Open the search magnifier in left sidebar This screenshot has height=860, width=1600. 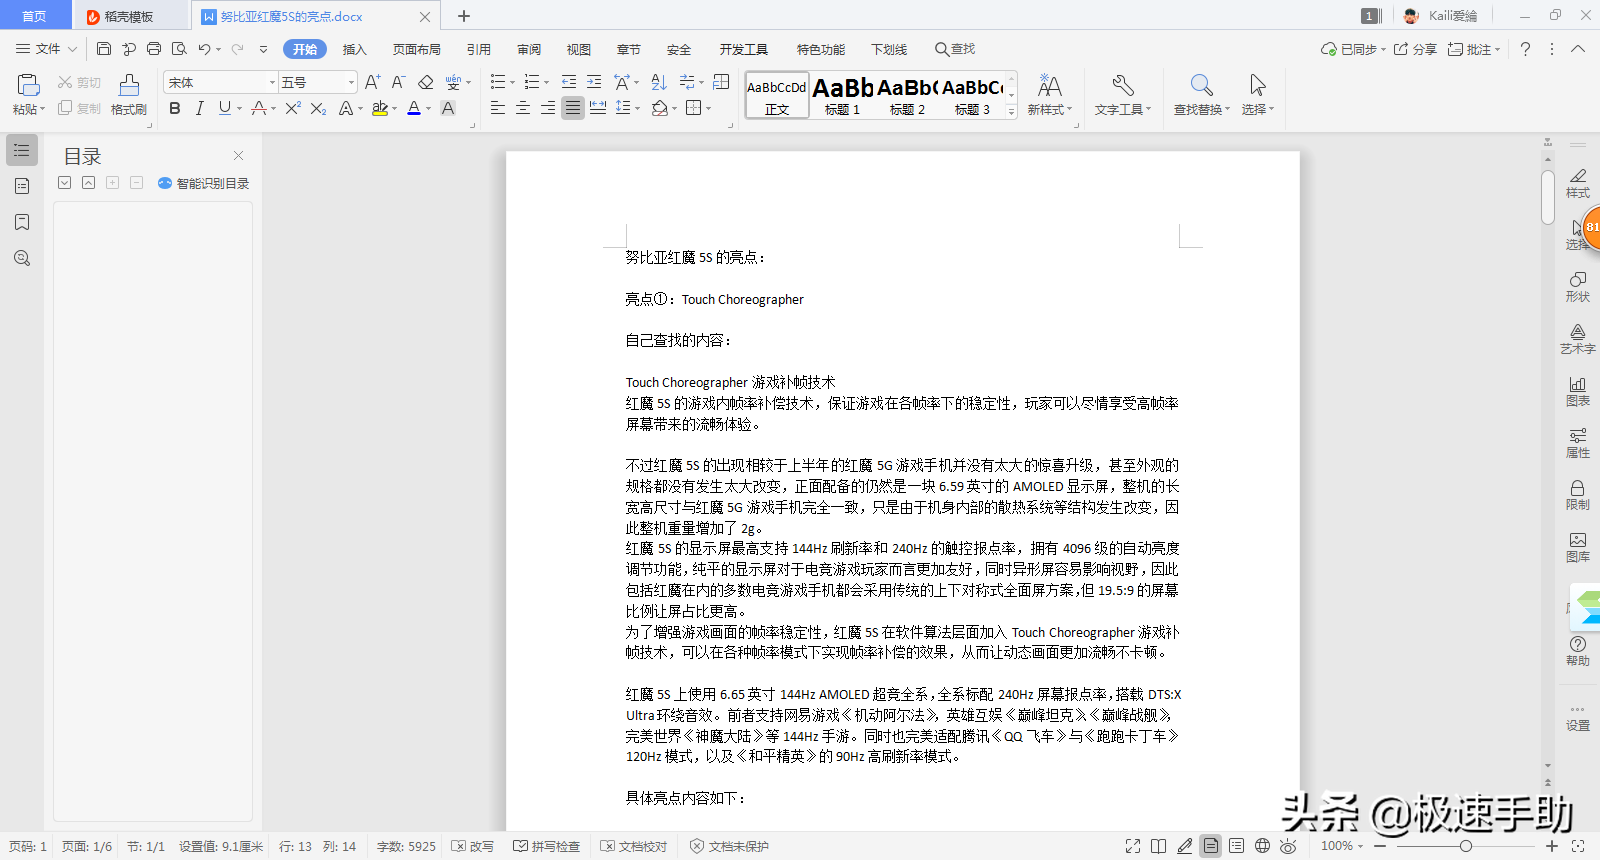coord(22,258)
